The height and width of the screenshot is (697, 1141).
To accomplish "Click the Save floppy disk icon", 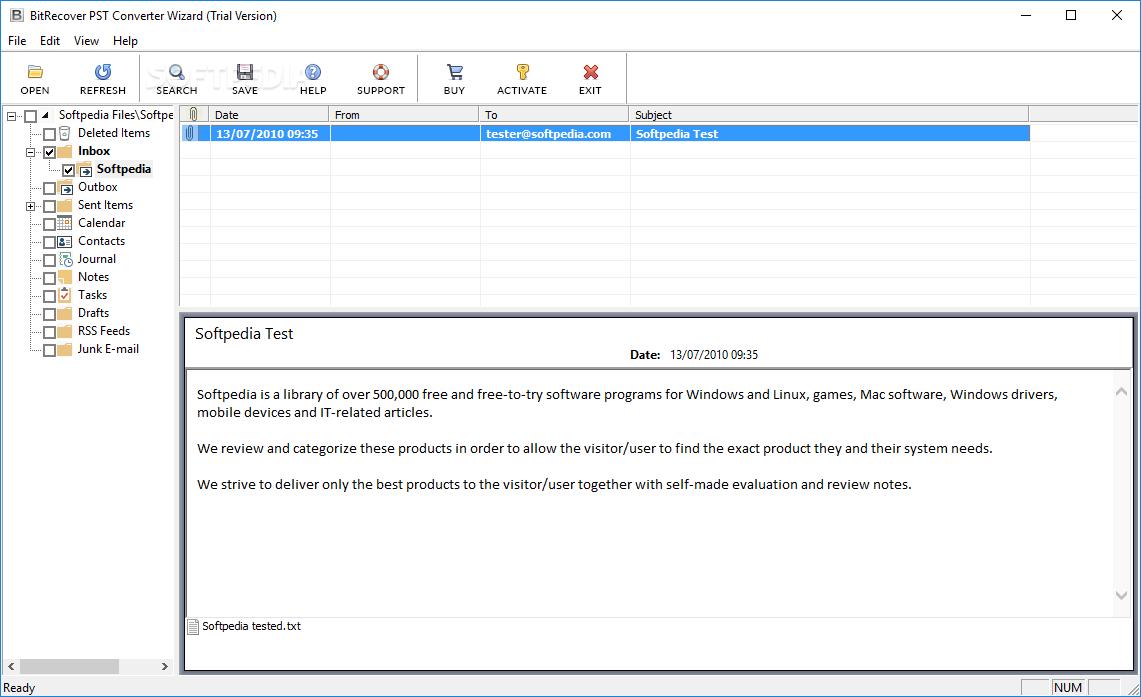I will point(245,72).
